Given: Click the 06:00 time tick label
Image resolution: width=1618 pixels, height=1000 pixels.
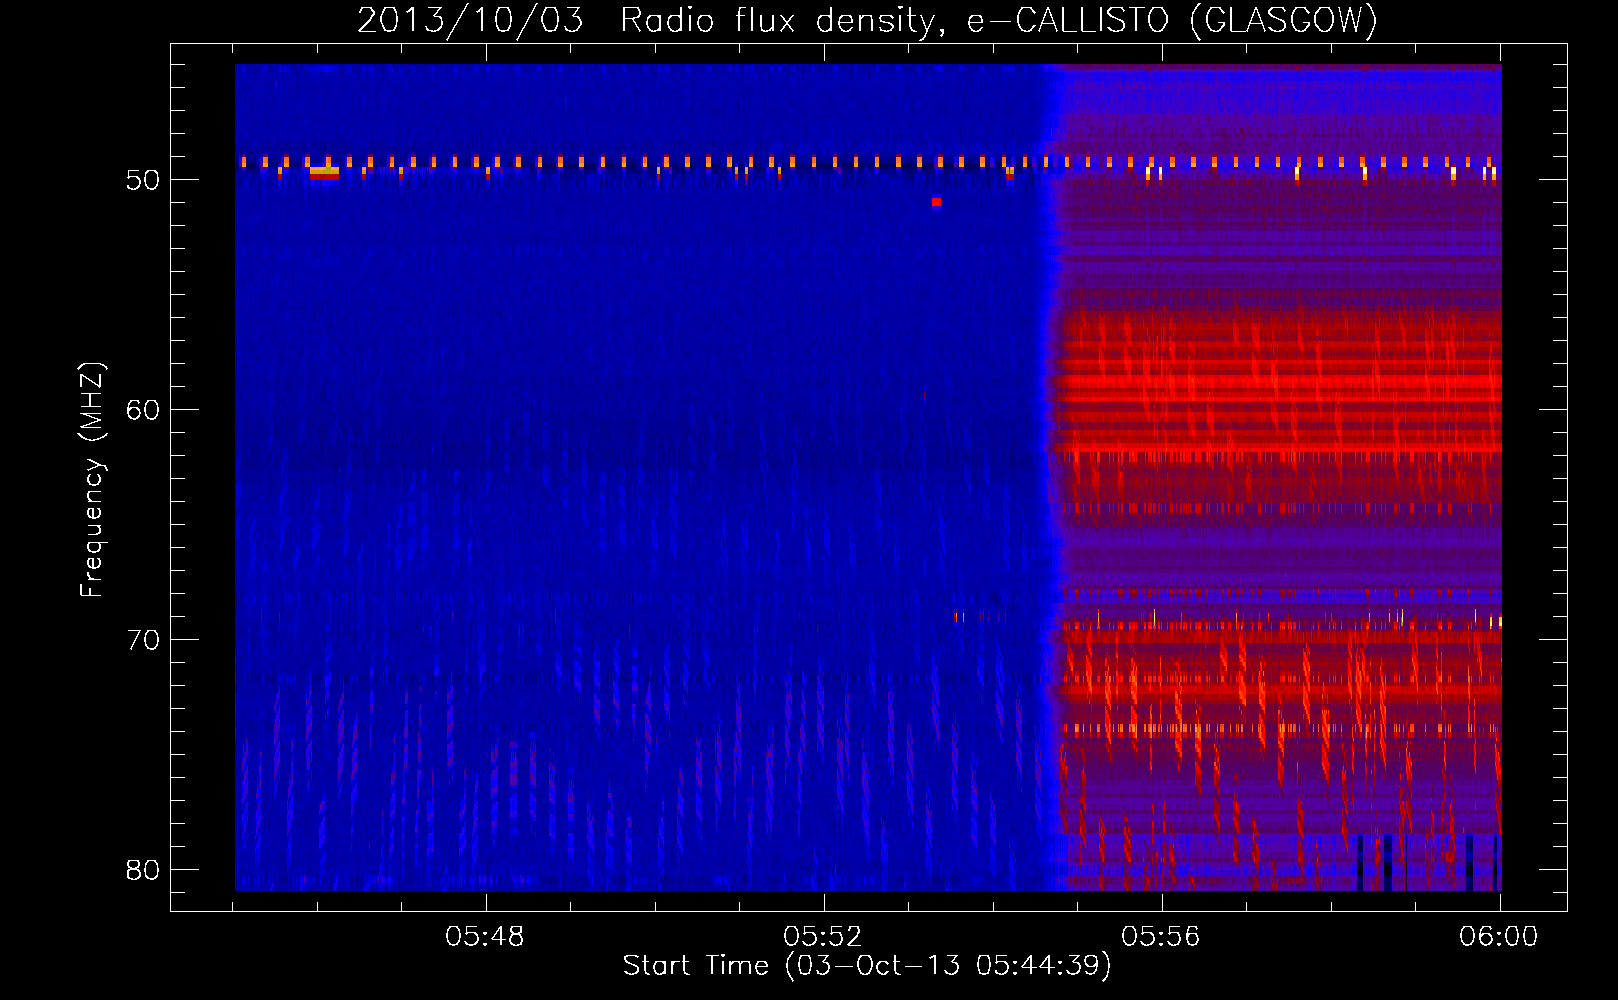Looking at the screenshot, I should [1499, 936].
